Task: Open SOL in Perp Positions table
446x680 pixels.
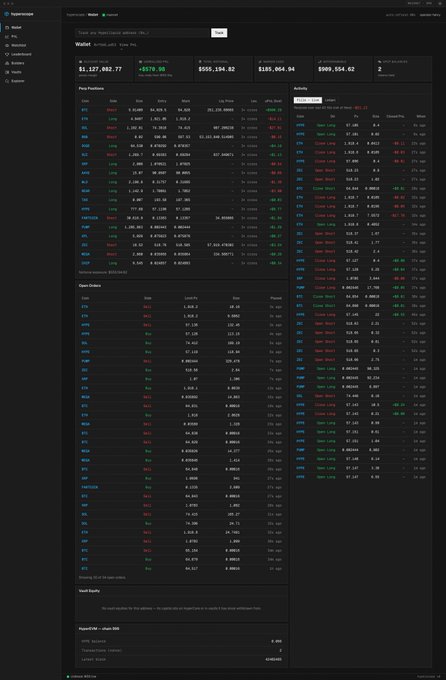Action: point(85,128)
